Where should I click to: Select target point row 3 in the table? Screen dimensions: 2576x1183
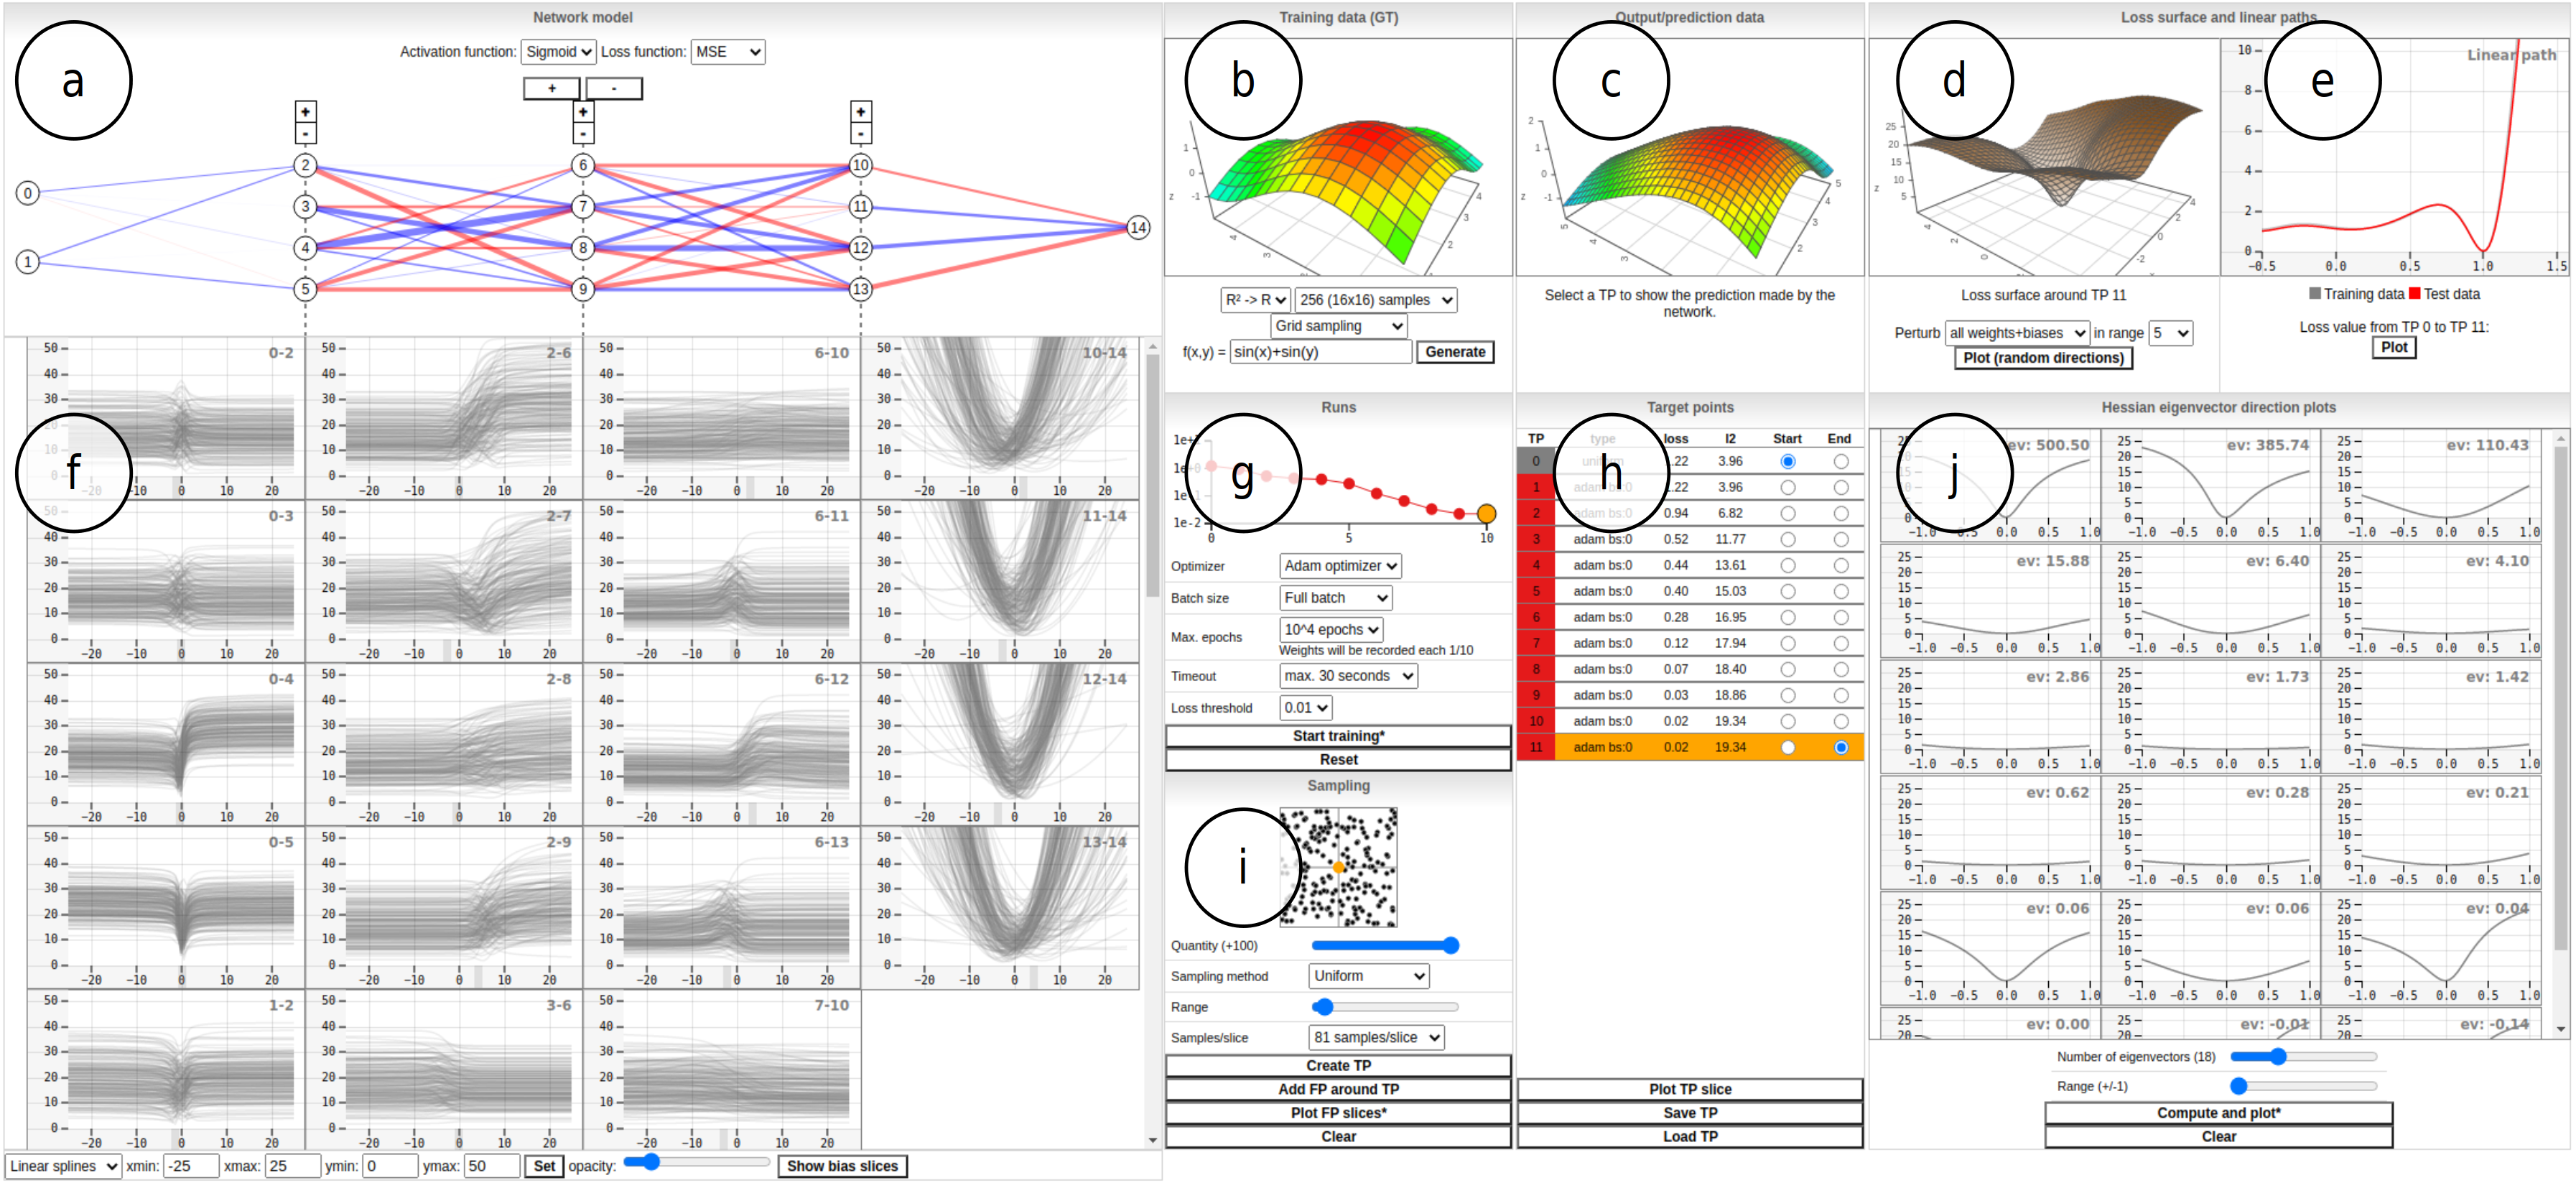(x=1602, y=540)
